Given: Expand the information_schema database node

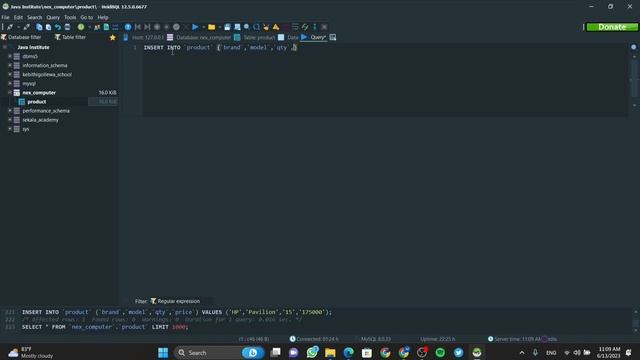Looking at the screenshot, I should coord(10,65).
